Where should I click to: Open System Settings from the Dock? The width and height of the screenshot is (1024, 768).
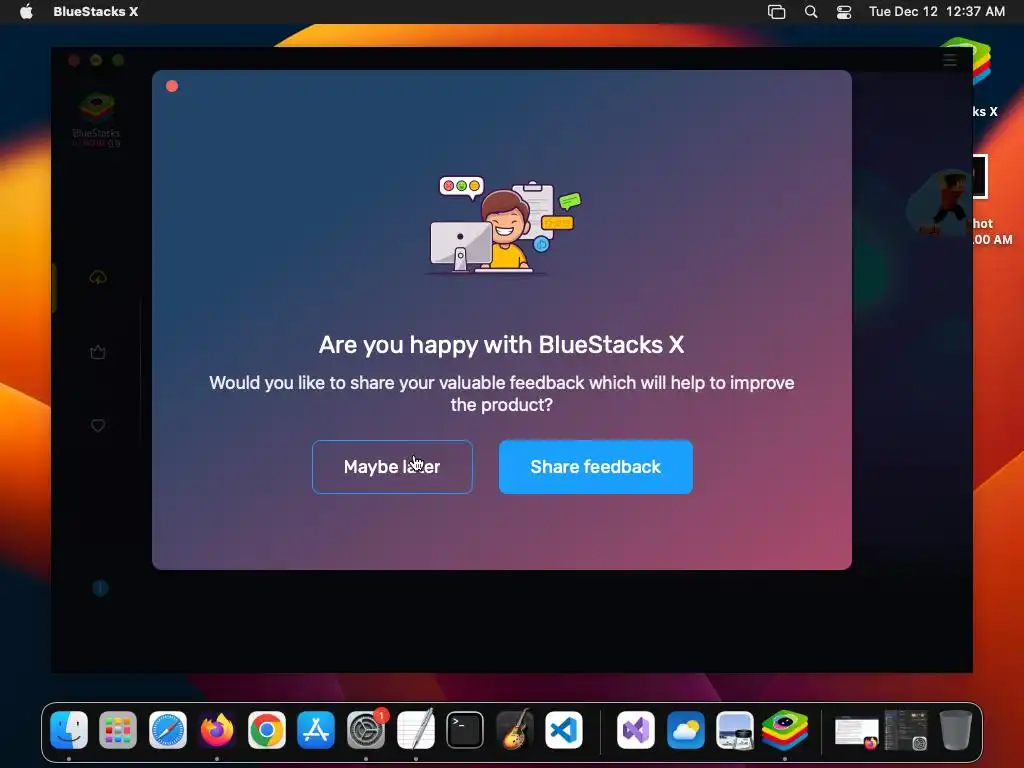[366, 729]
